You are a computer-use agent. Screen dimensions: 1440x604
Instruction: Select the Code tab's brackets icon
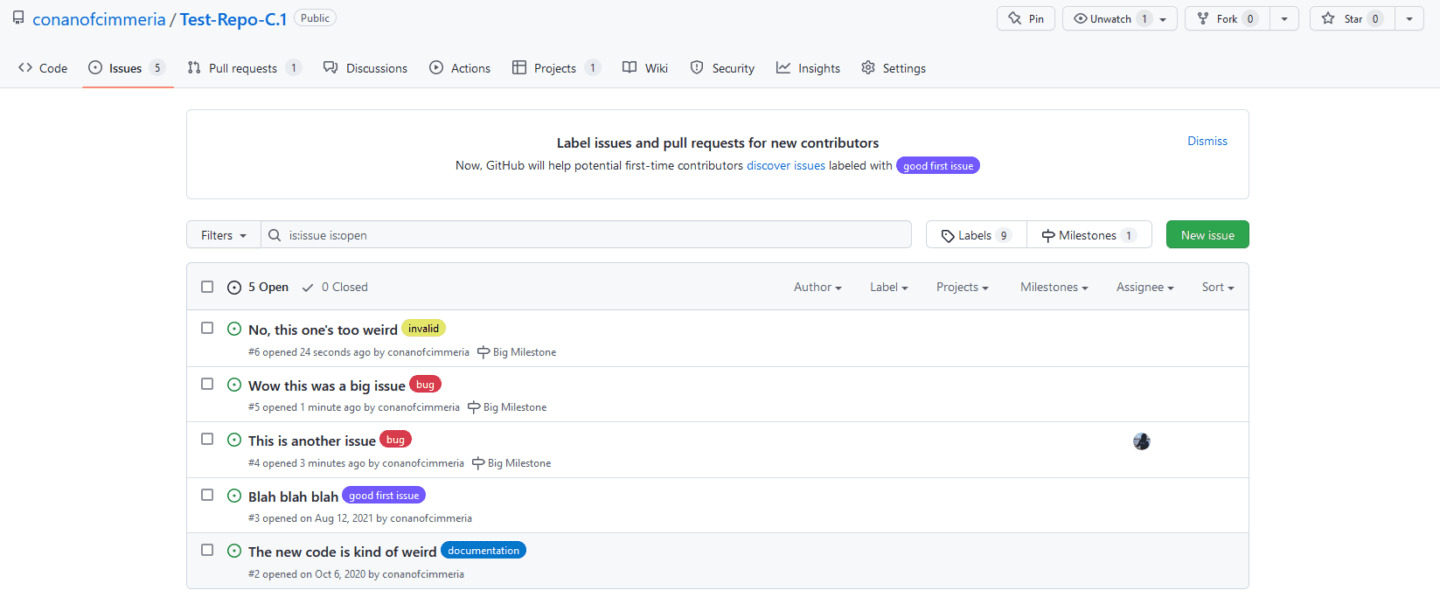tap(25, 67)
